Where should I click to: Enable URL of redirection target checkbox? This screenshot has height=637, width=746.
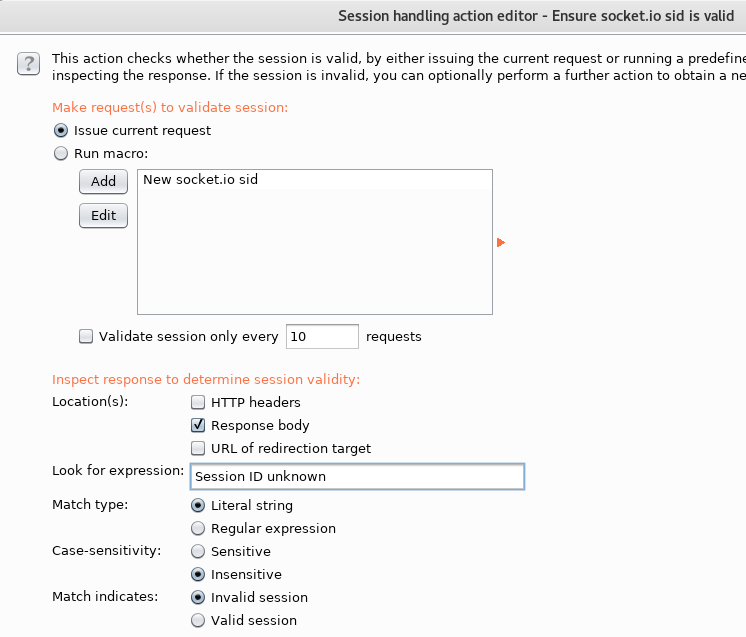pos(198,448)
